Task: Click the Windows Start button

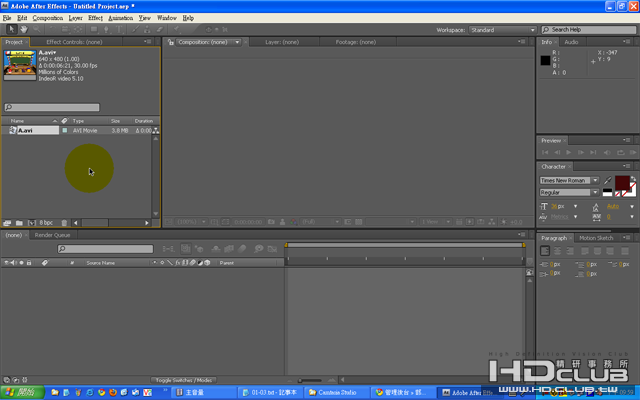Action: 22,392
